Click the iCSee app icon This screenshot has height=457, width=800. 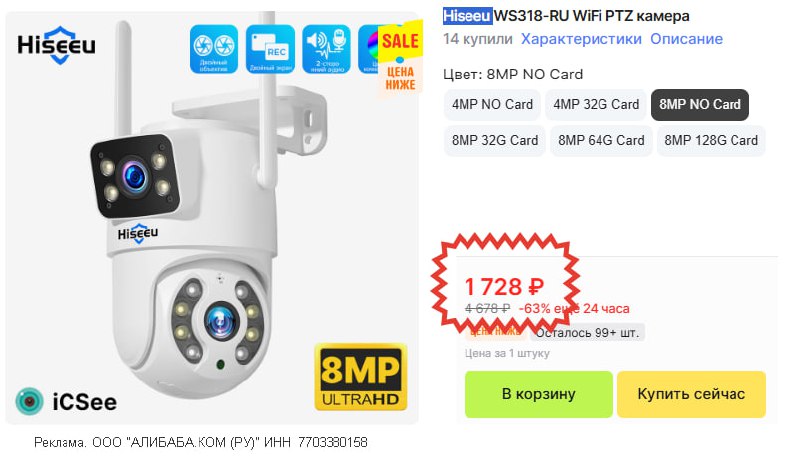[x=29, y=401]
